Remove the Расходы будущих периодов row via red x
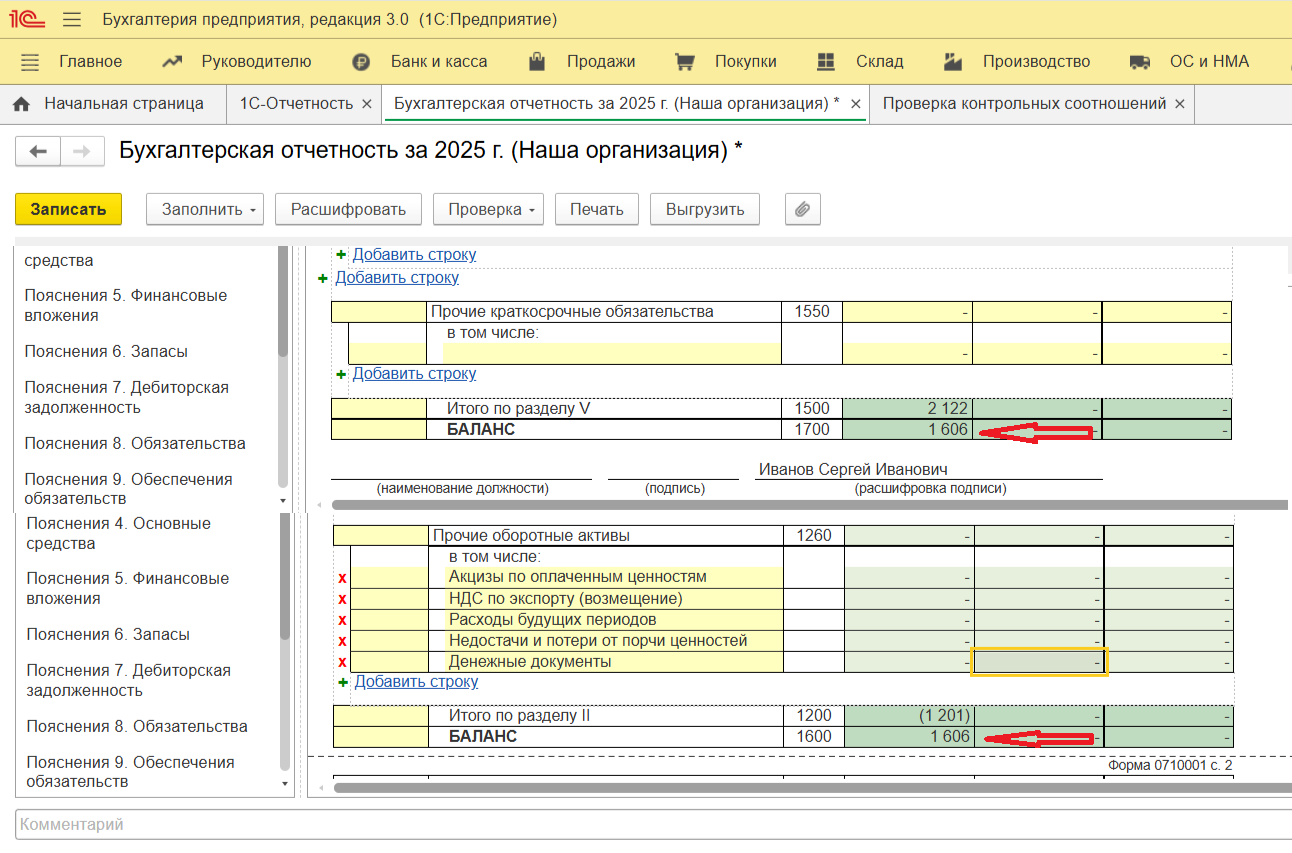Image resolution: width=1292 pixels, height=853 pixels. [342, 620]
